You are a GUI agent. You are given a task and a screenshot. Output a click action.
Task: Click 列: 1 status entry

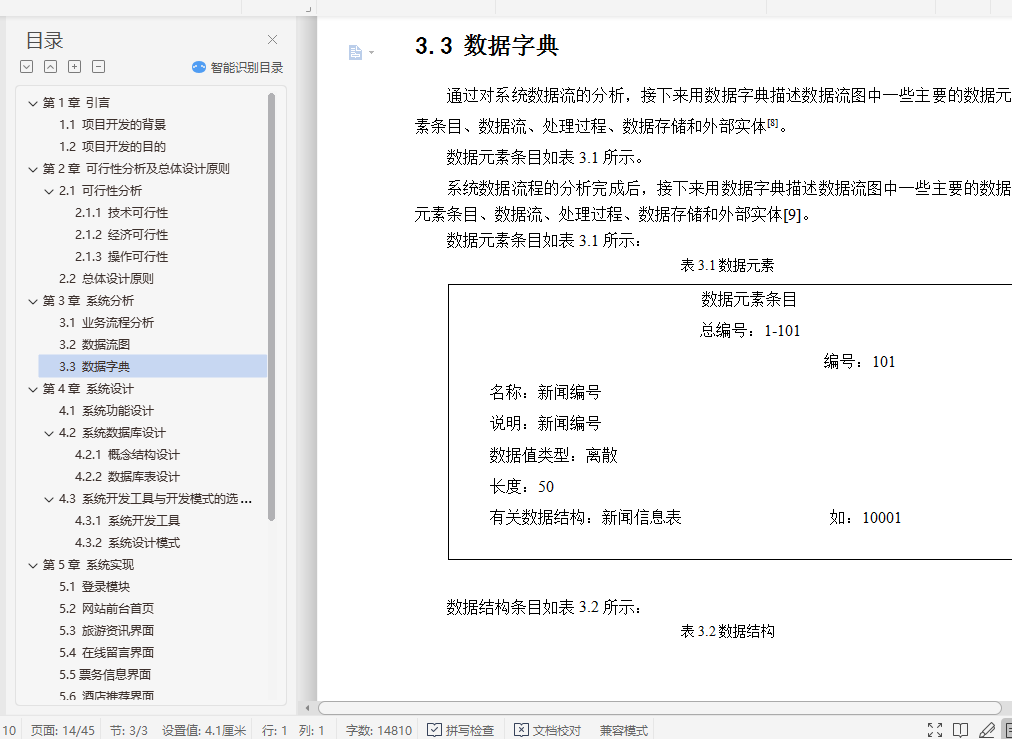pyautogui.click(x=312, y=731)
